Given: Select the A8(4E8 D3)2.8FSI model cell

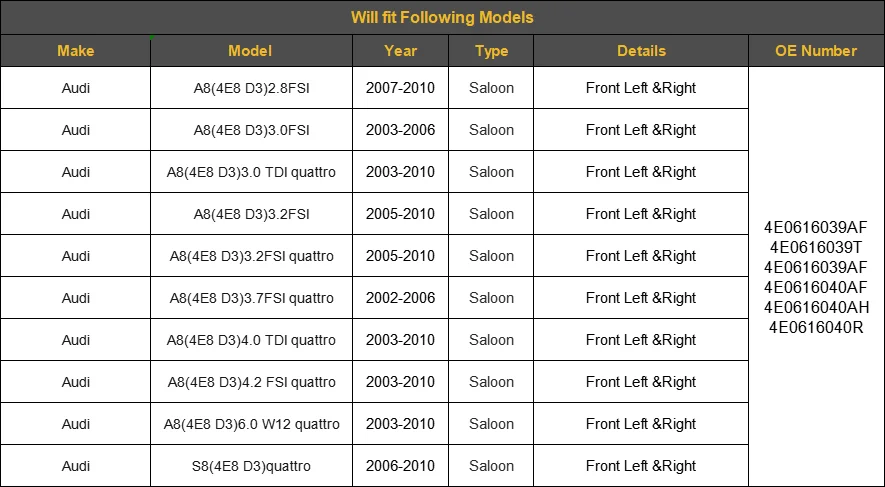Looking at the screenshot, I should (x=251, y=88).
